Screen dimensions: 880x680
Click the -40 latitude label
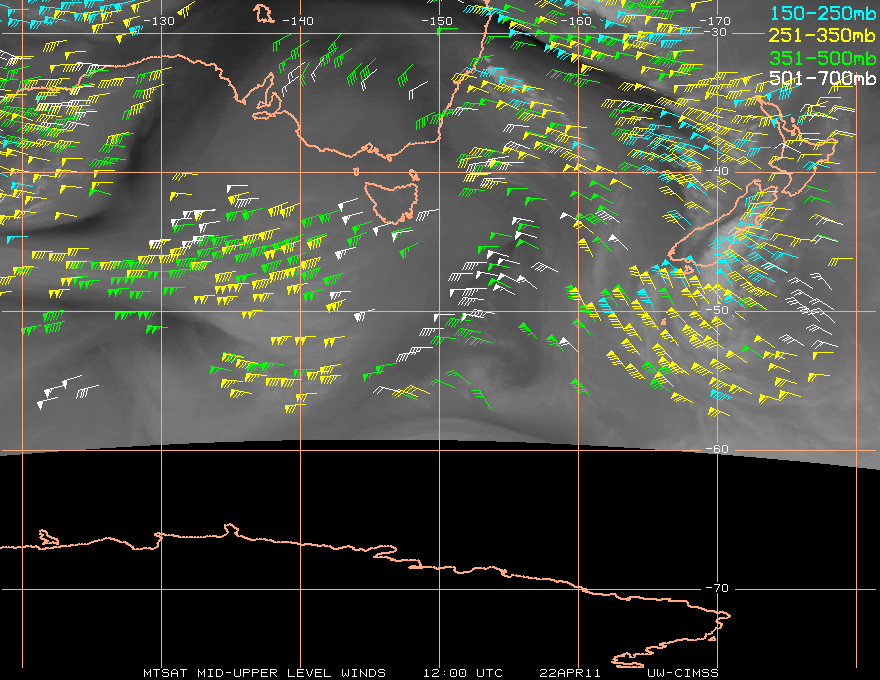click(717, 171)
